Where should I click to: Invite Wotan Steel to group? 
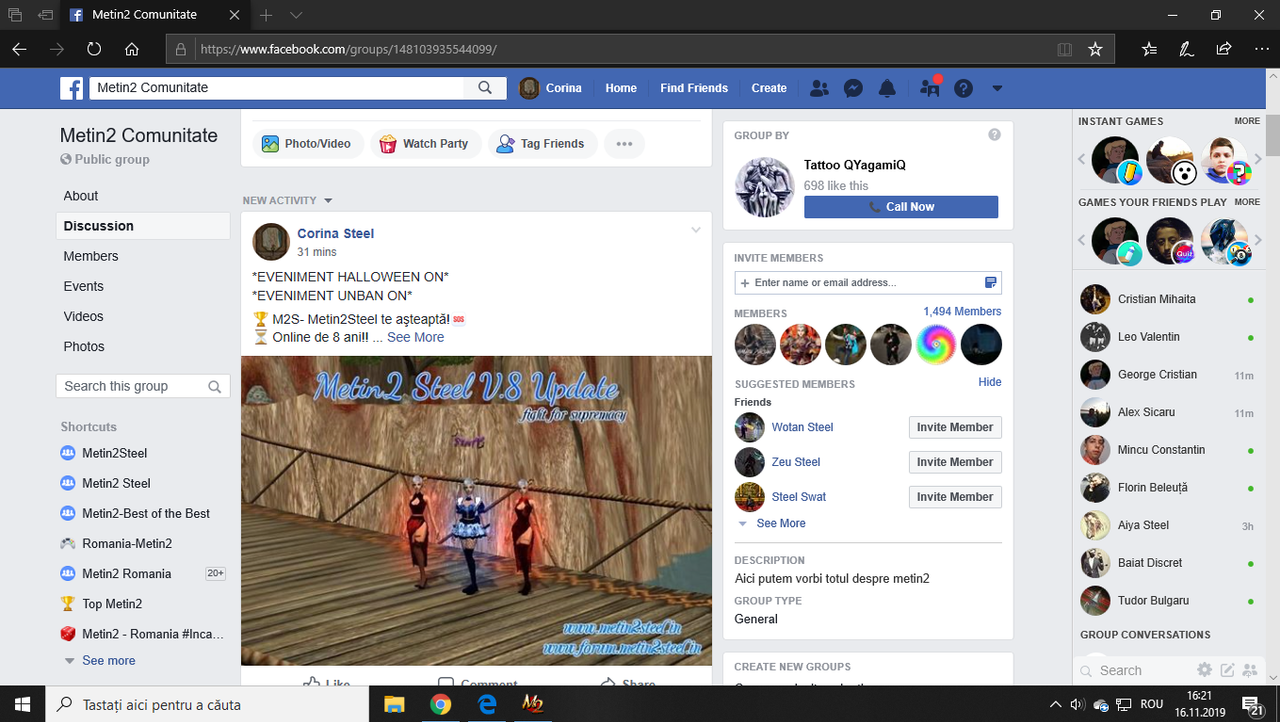pos(955,427)
